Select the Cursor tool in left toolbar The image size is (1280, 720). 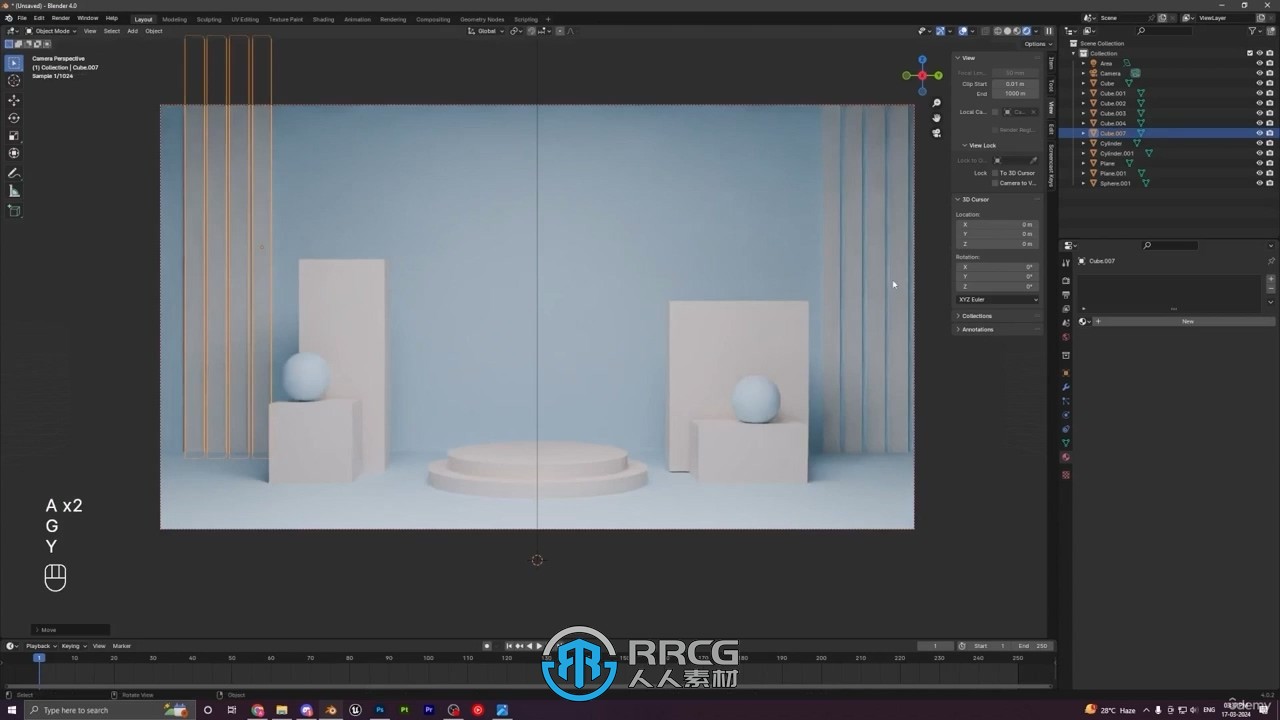tap(14, 80)
